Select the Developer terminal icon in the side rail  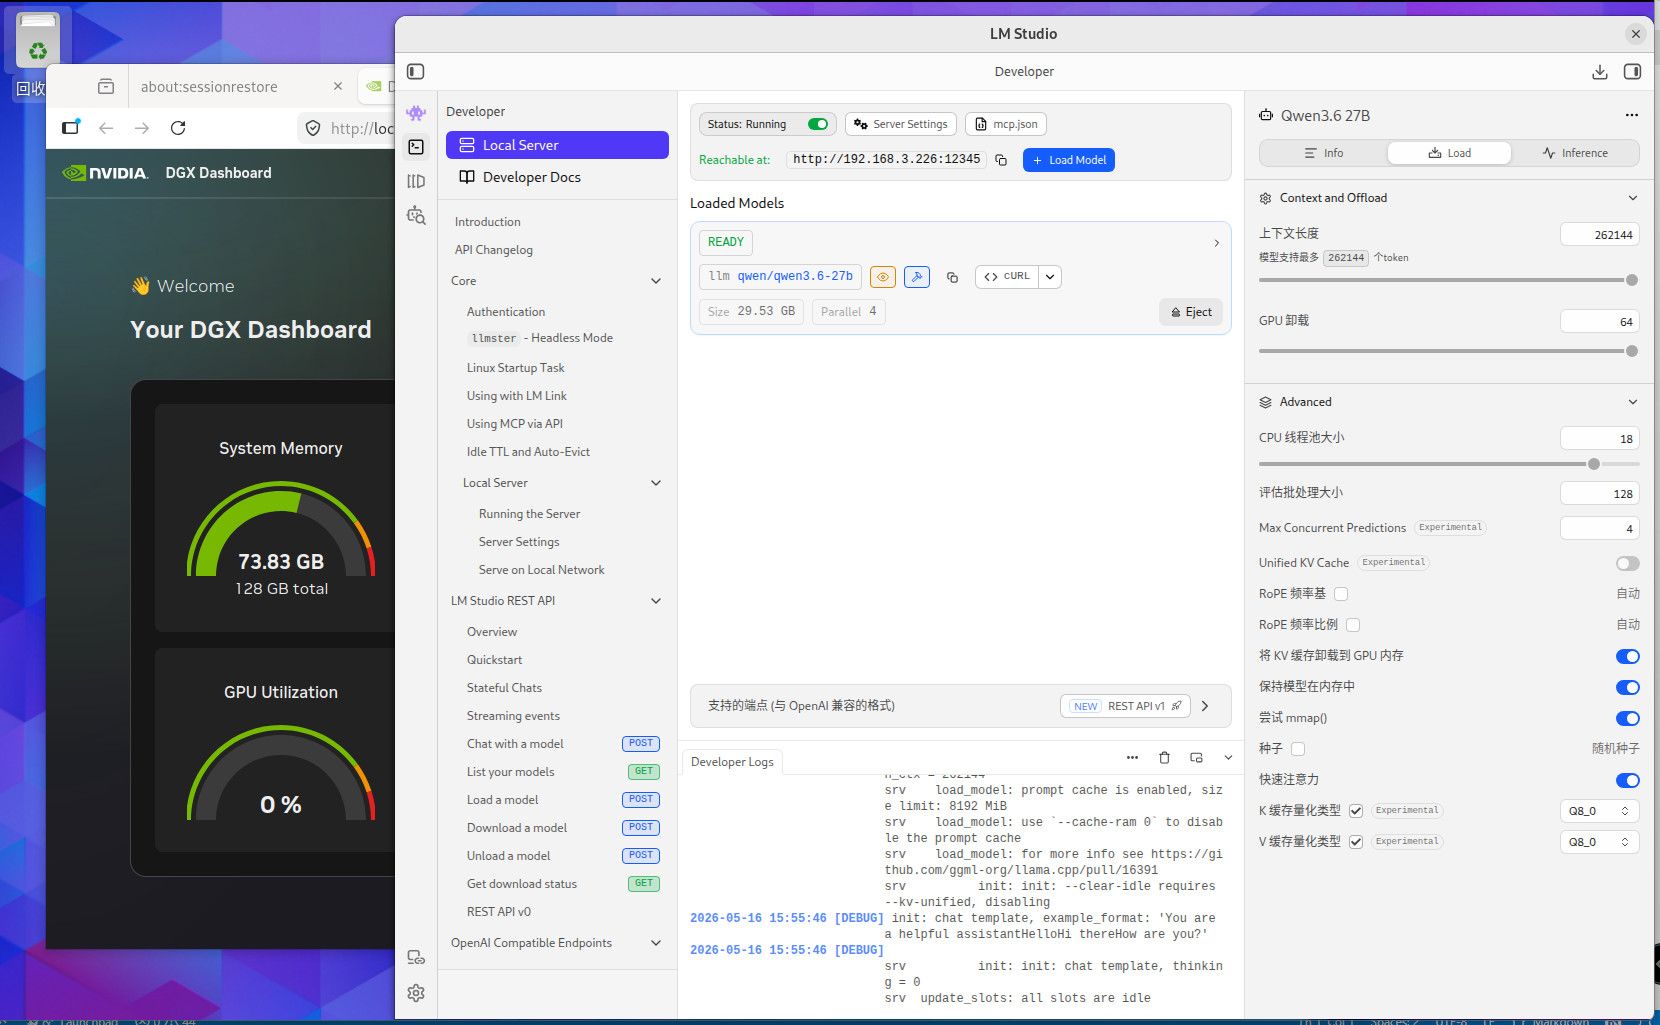point(416,147)
